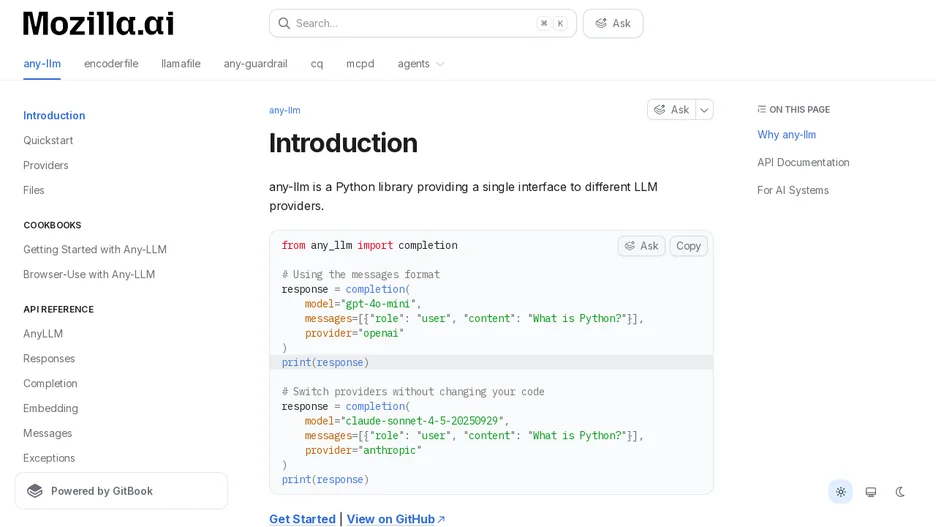Open Completion API reference
This screenshot has height=527, width=936.
50,384
